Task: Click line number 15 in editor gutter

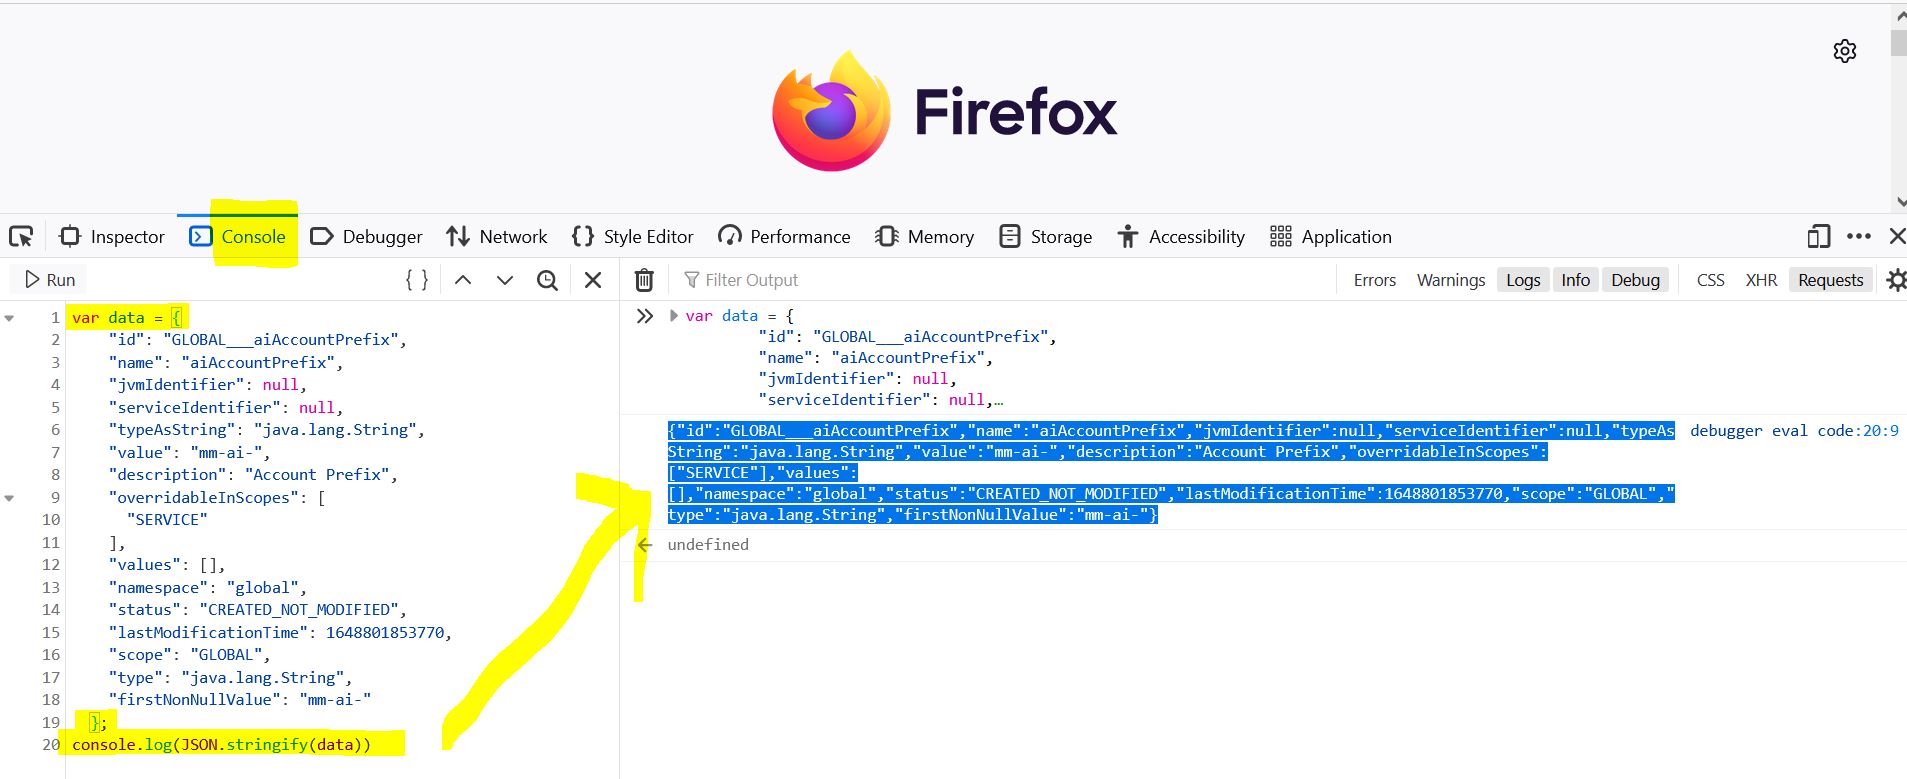Action: (50, 633)
